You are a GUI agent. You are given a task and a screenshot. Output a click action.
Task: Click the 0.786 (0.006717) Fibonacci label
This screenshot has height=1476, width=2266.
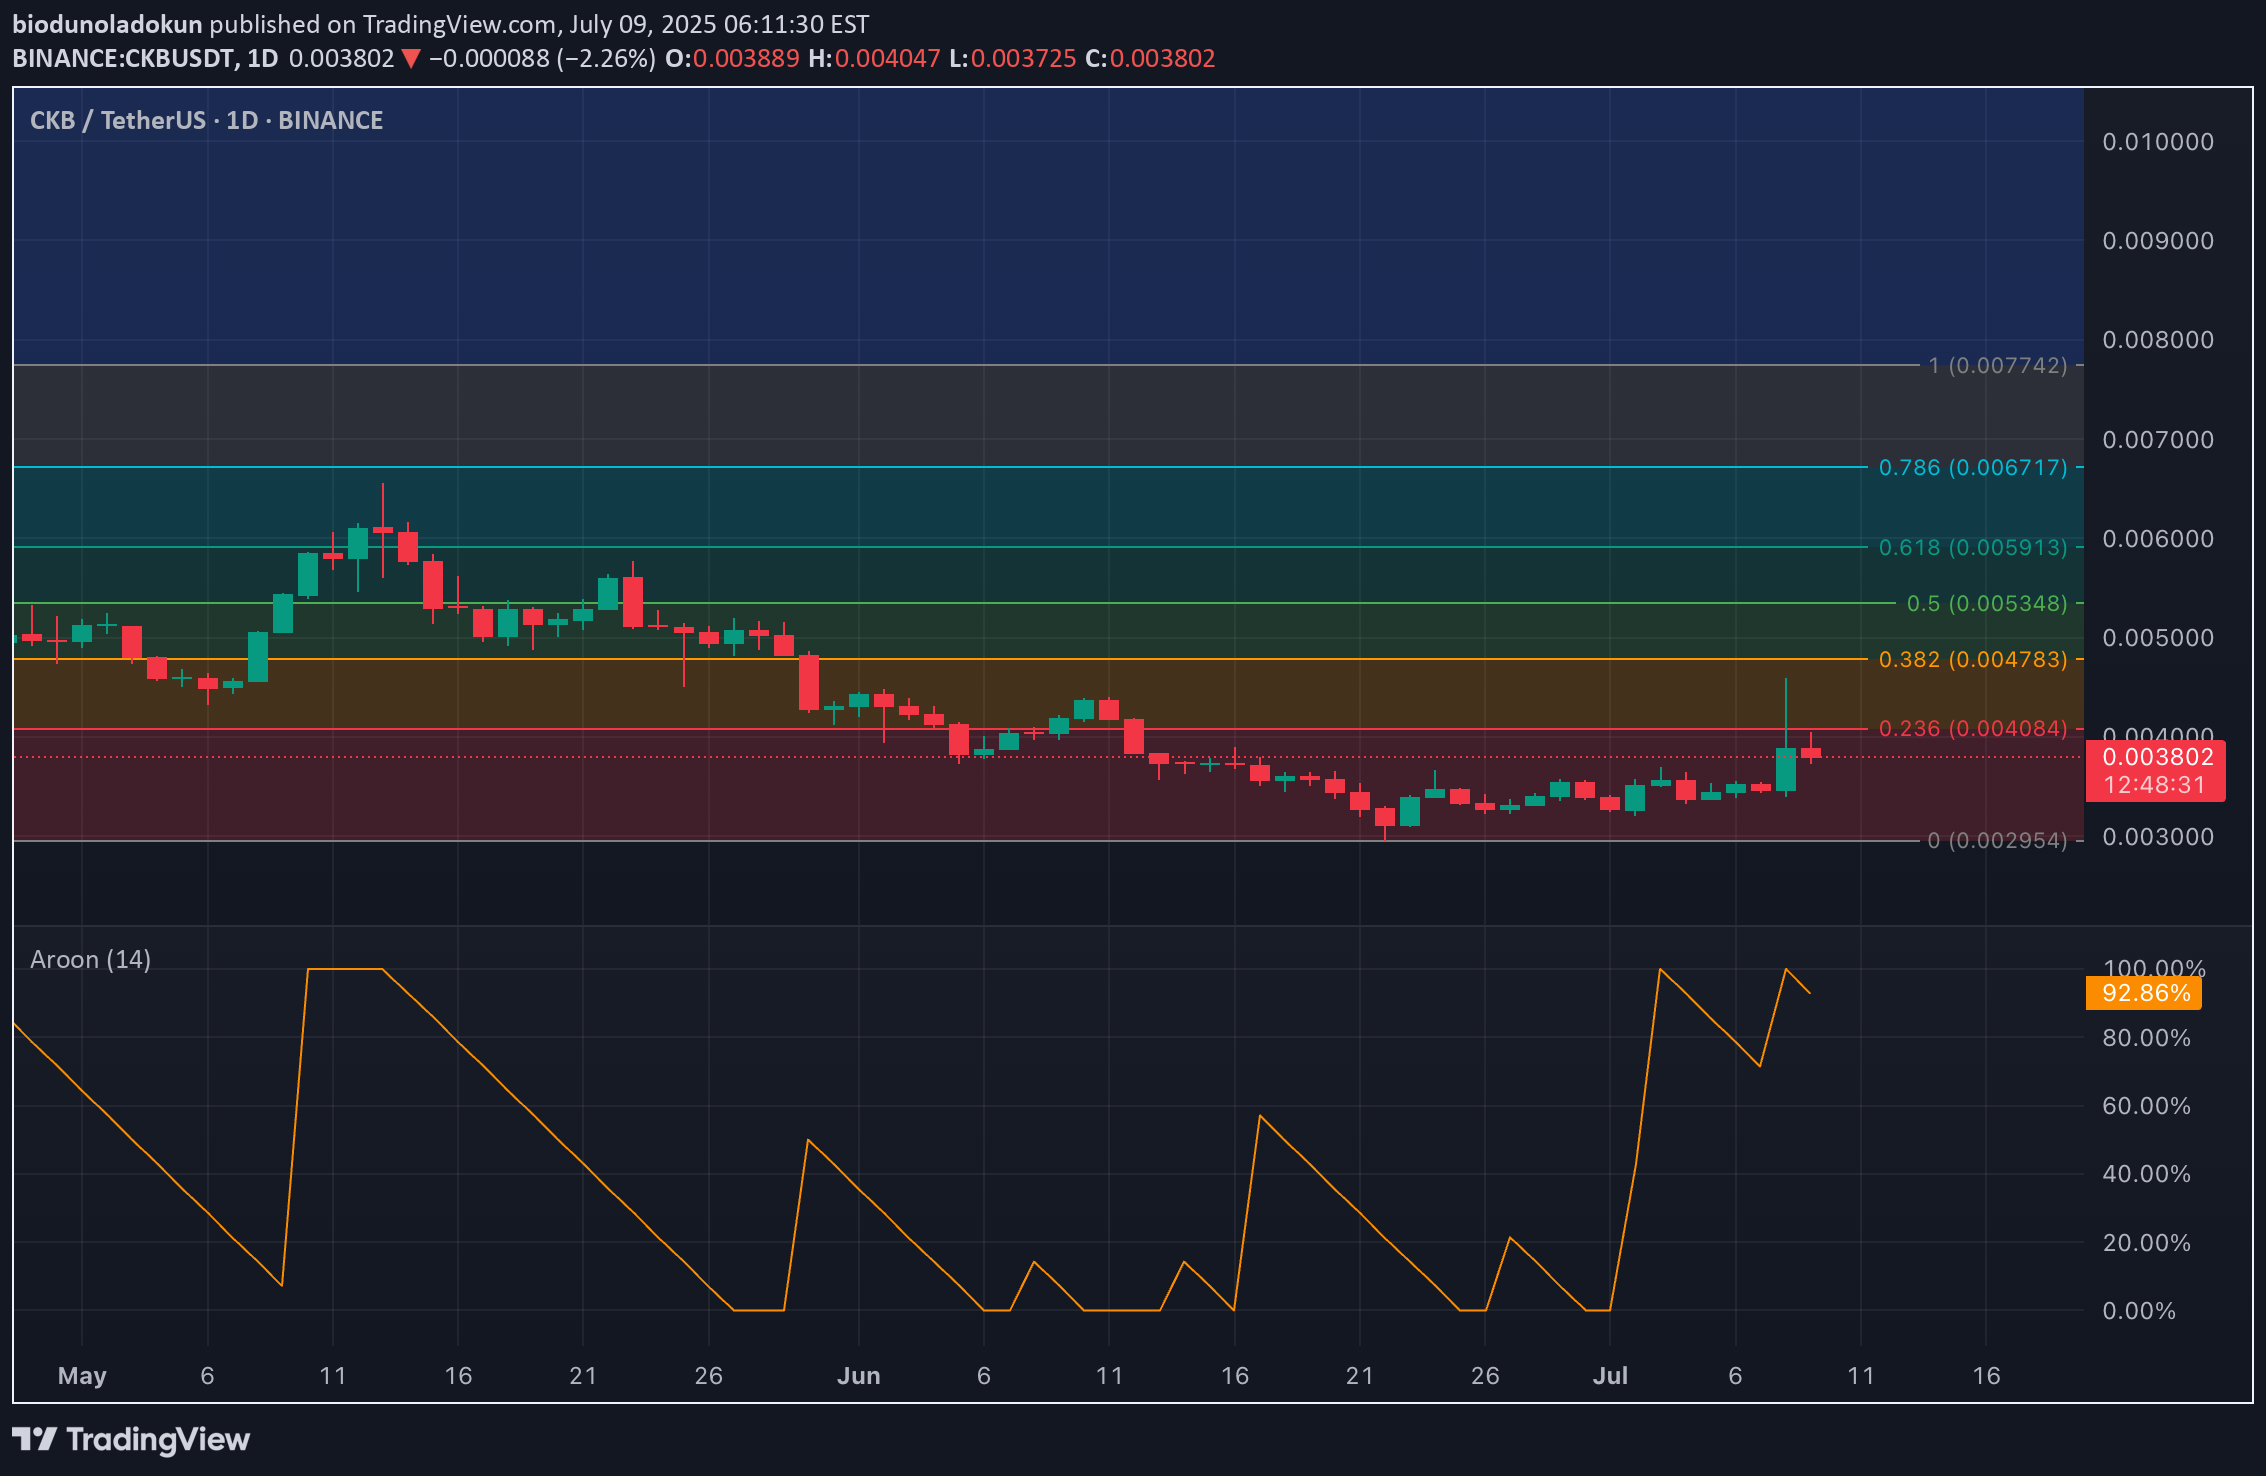[1973, 467]
